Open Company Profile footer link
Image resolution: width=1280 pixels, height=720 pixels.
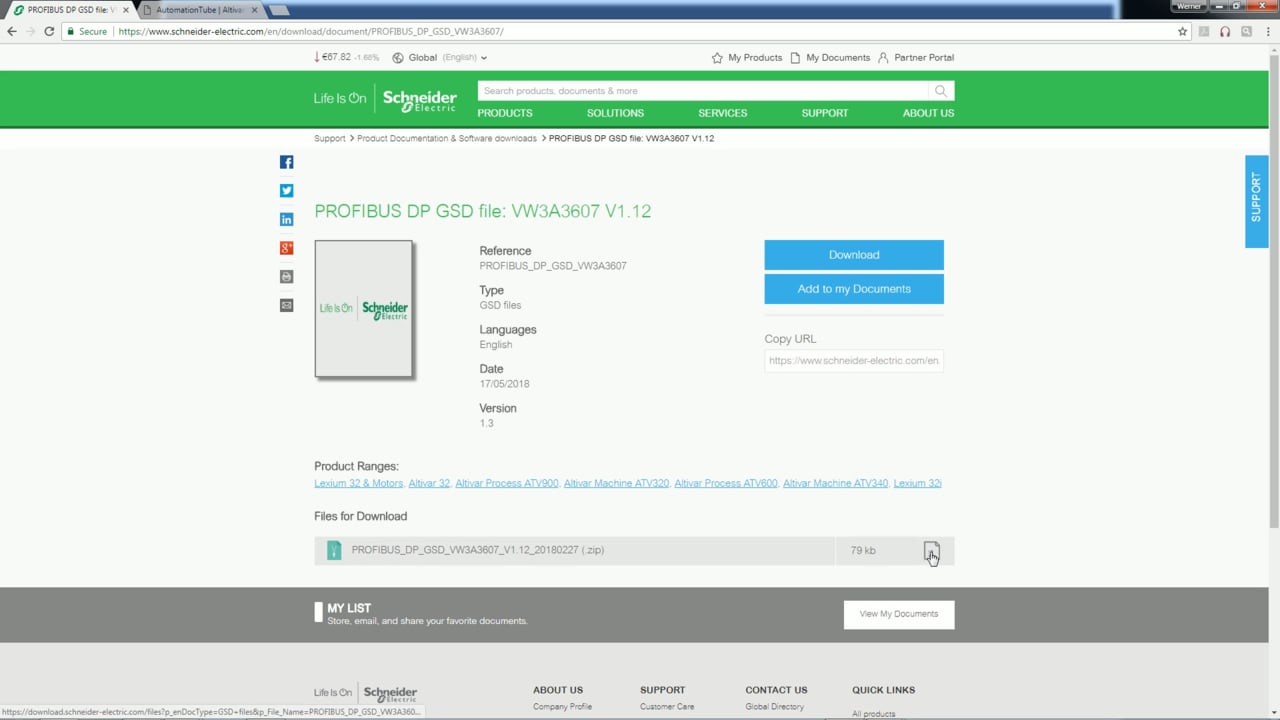(562, 707)
